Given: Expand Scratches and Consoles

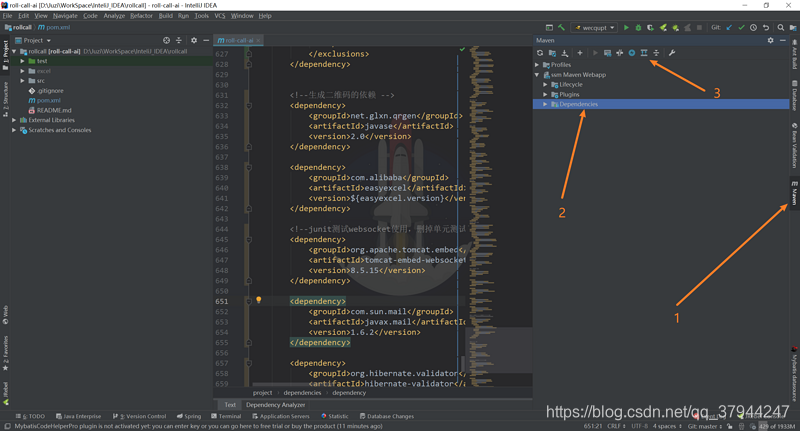Looking at the screenshot, I should pyautogui.click(x=14, y=130).
